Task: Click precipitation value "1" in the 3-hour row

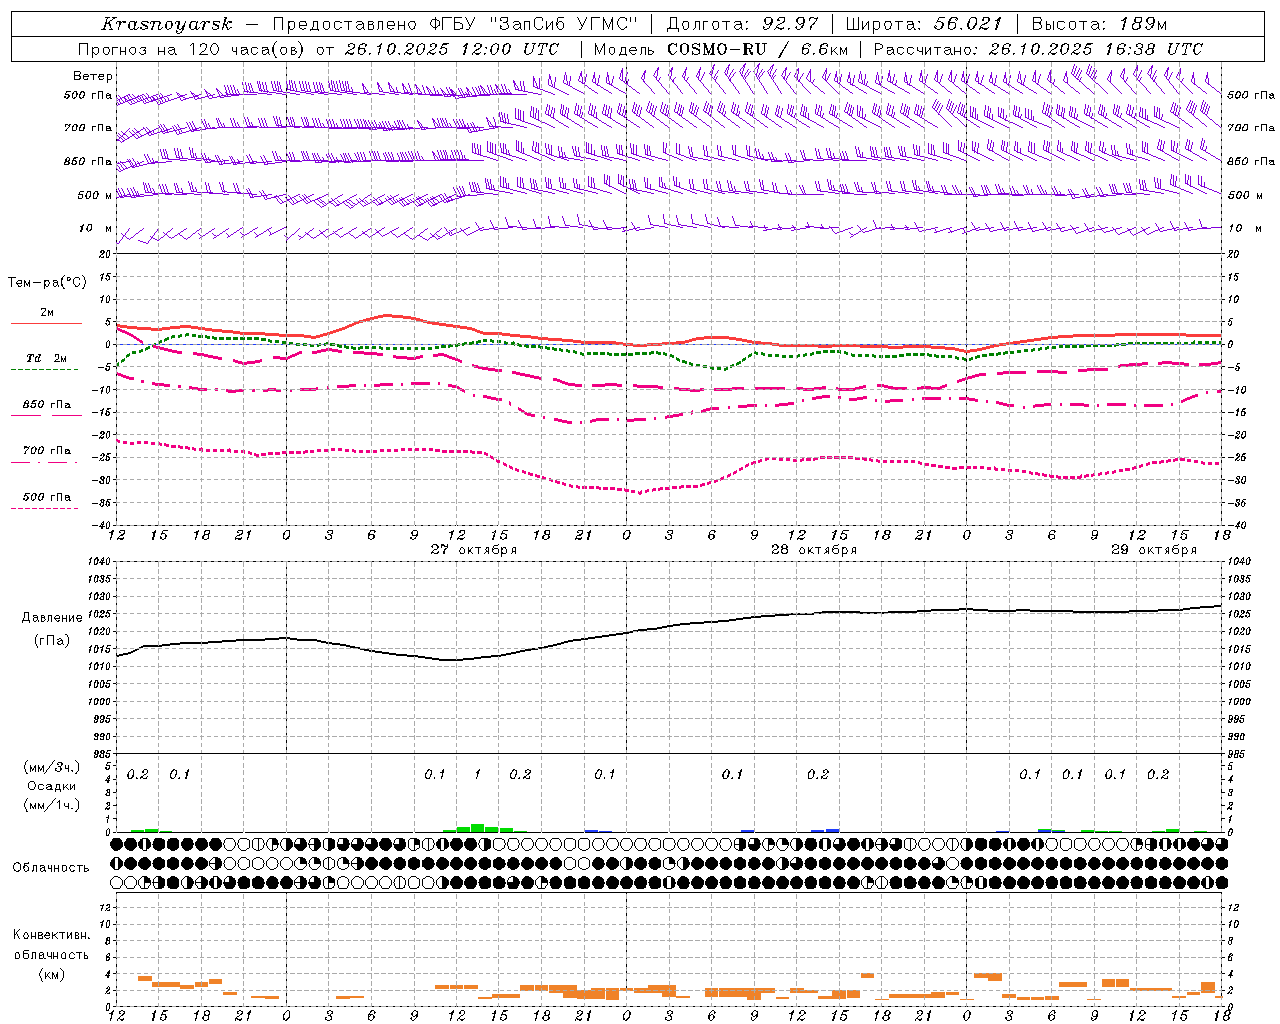Action: (x=477, y=774)
